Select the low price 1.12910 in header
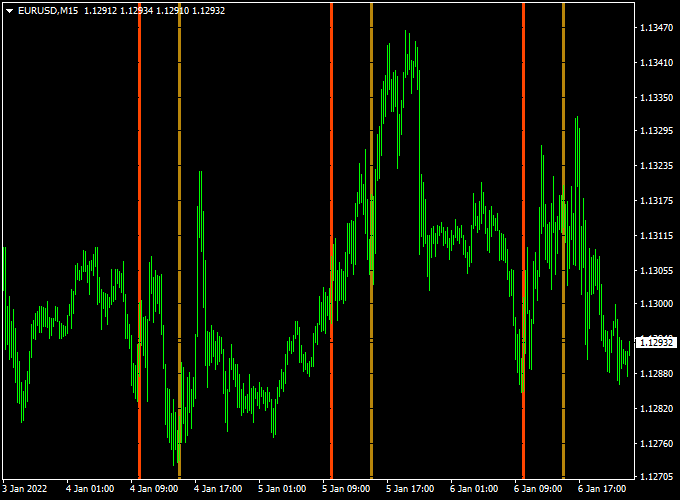The height and width of the screenshot is (500, 680). tap(173, 11)
